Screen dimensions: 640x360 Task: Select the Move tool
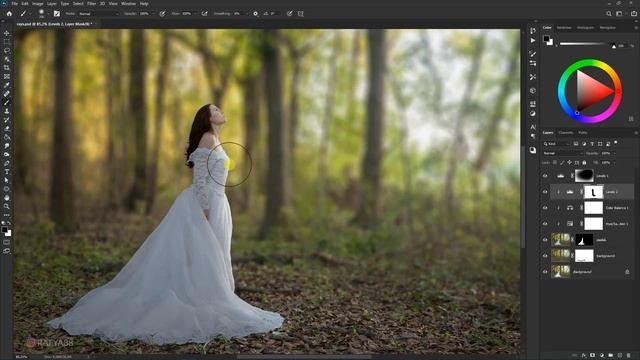click(7, 33)
